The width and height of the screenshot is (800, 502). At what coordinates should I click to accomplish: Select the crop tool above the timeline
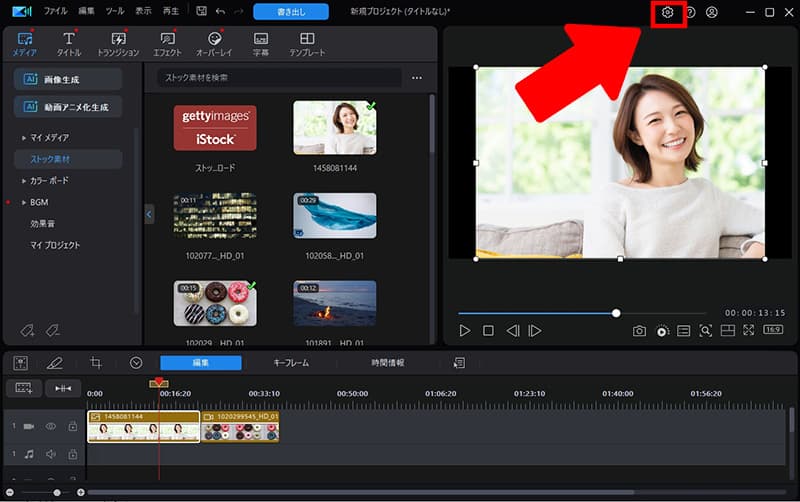coord(96,363)
